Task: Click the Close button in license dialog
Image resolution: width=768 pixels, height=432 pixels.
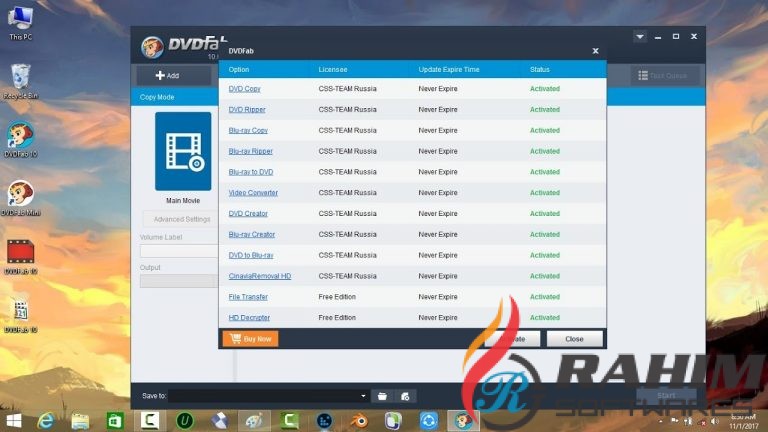Action: [x=575, y=339]
